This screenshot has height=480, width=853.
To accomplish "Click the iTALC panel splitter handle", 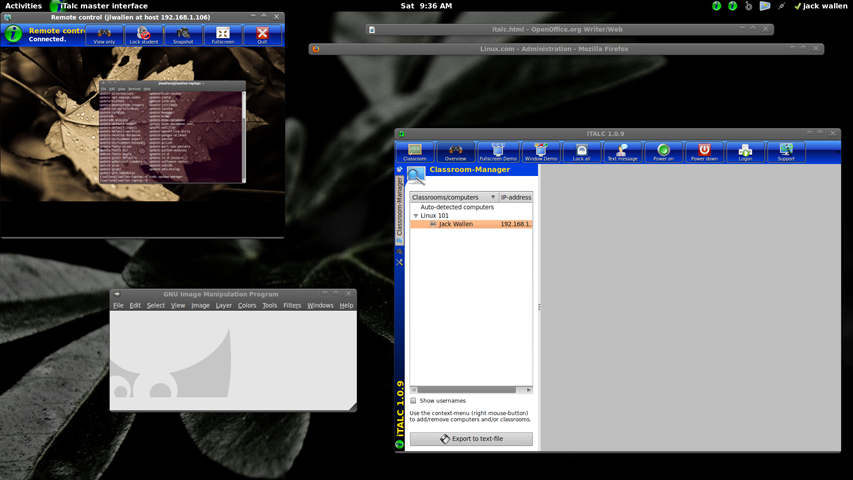I will [x=539, y=307].
